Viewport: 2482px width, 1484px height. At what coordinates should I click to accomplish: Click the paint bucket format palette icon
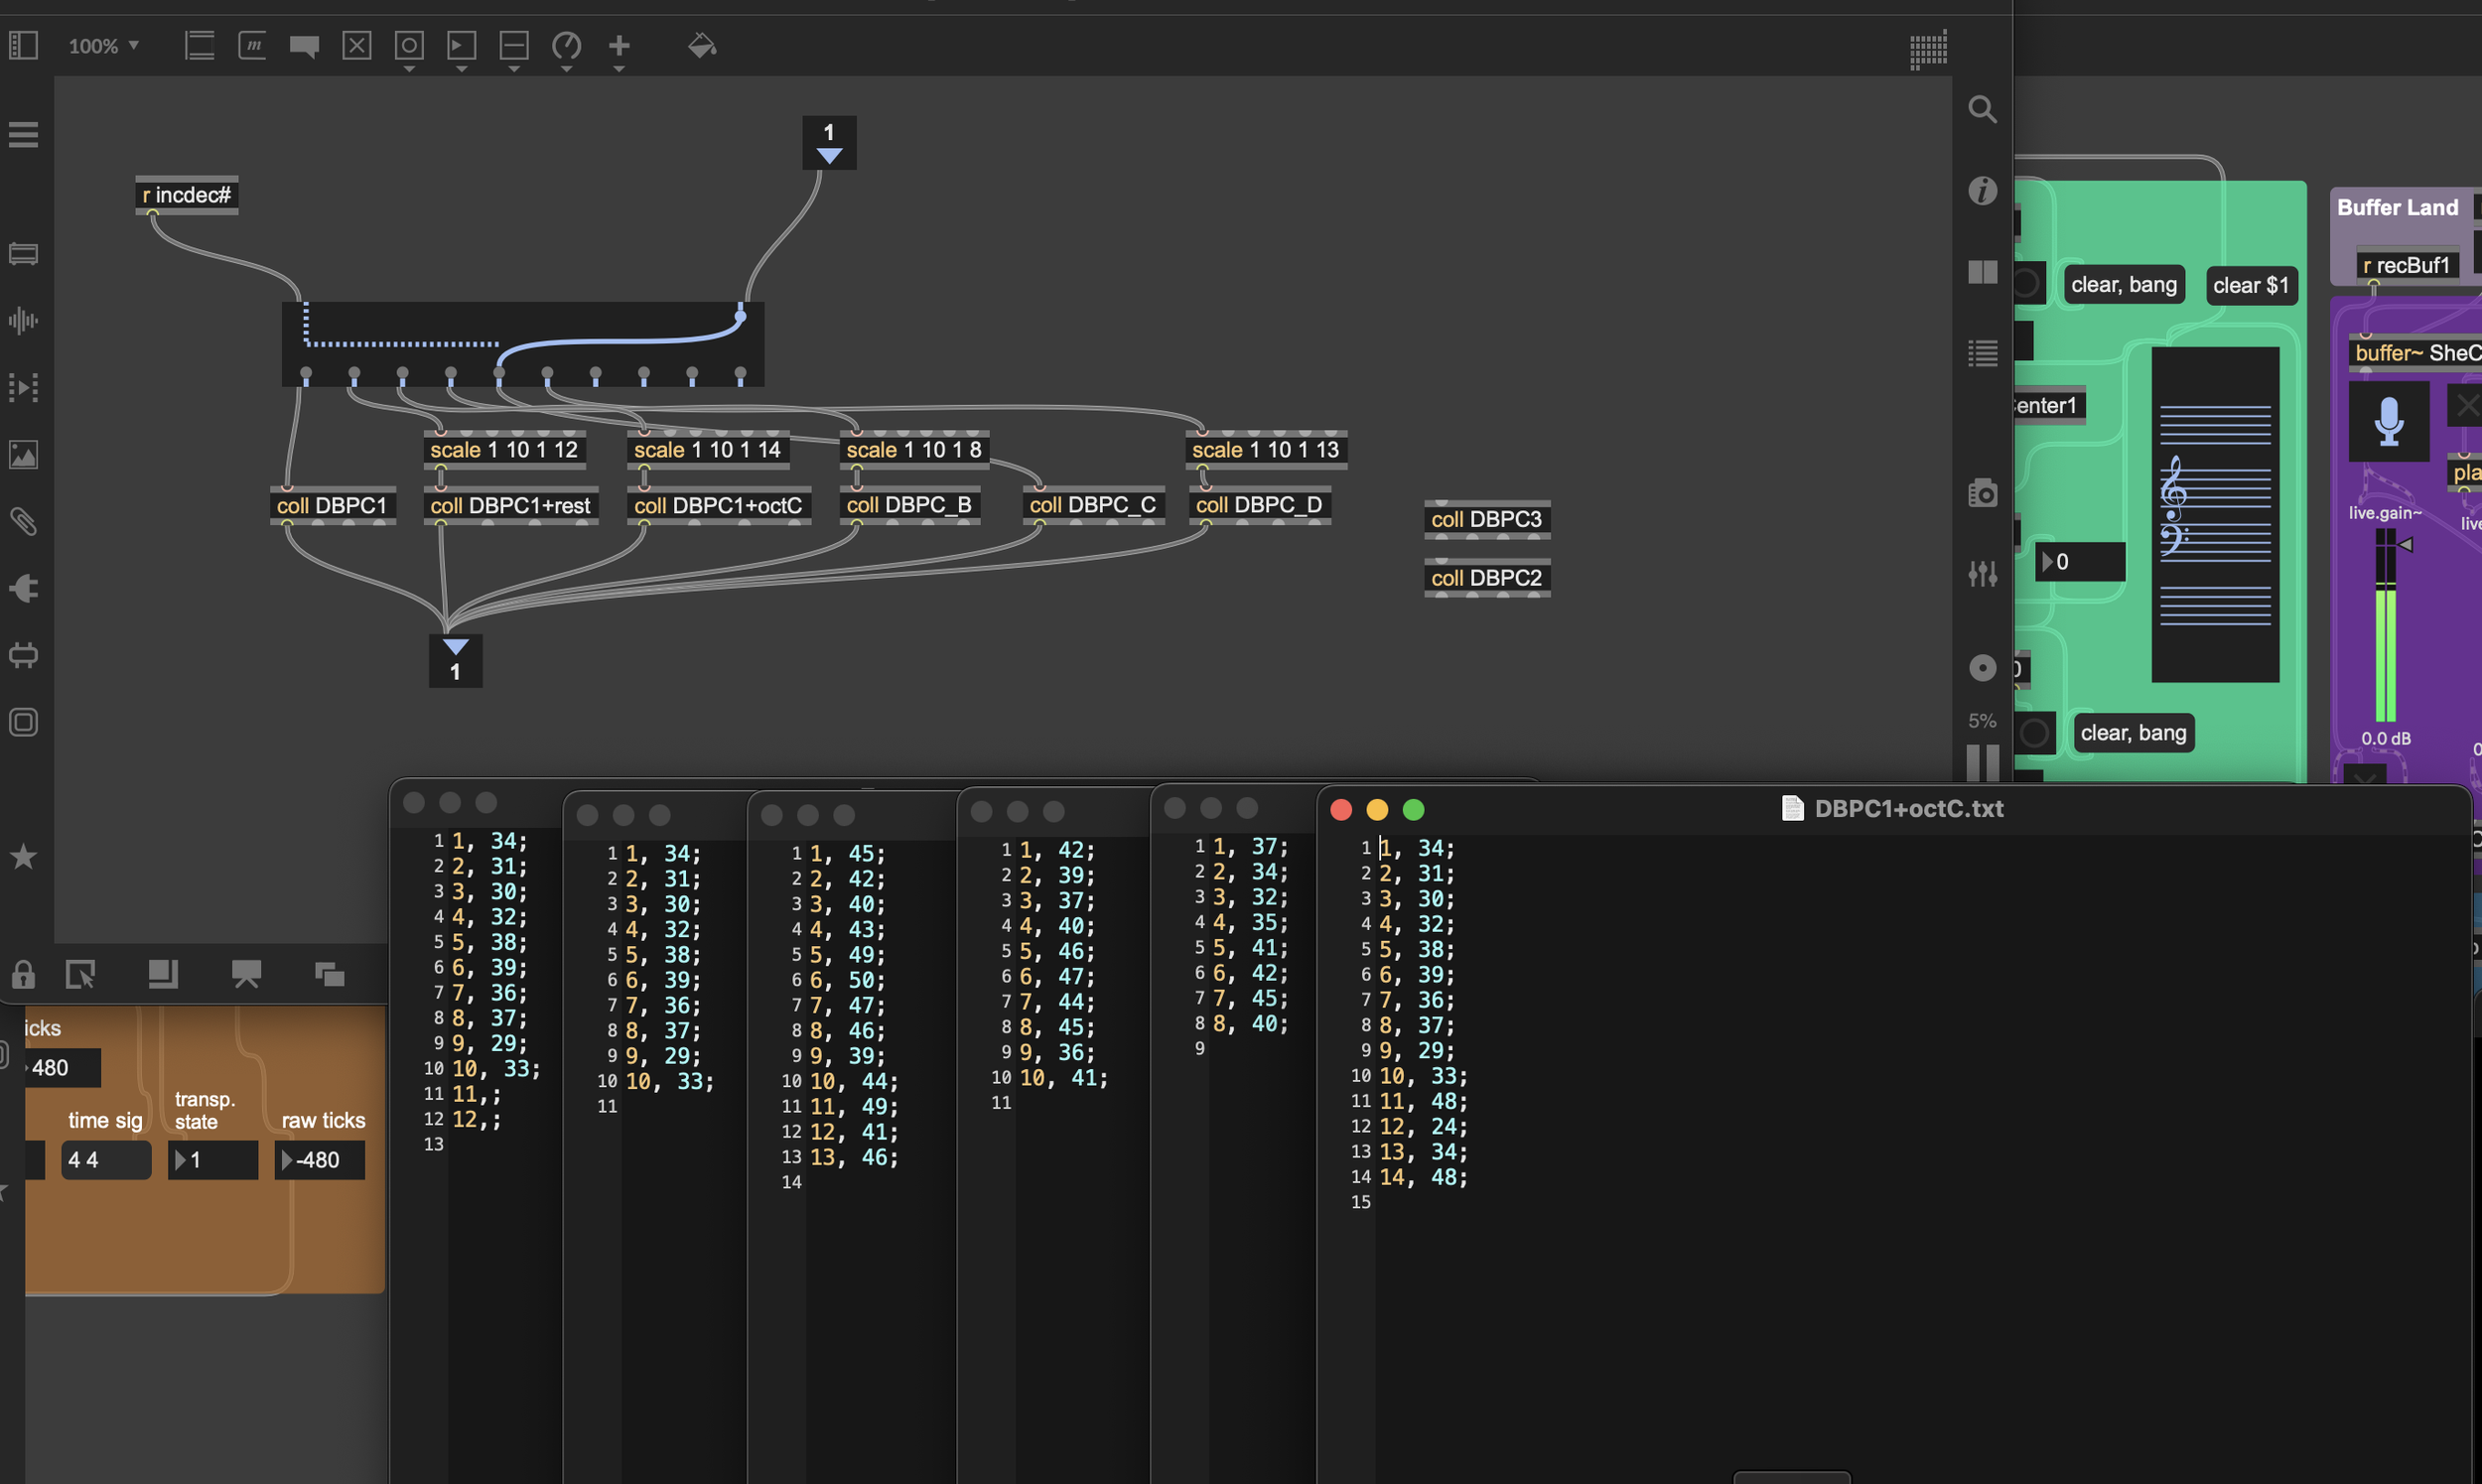702,46
